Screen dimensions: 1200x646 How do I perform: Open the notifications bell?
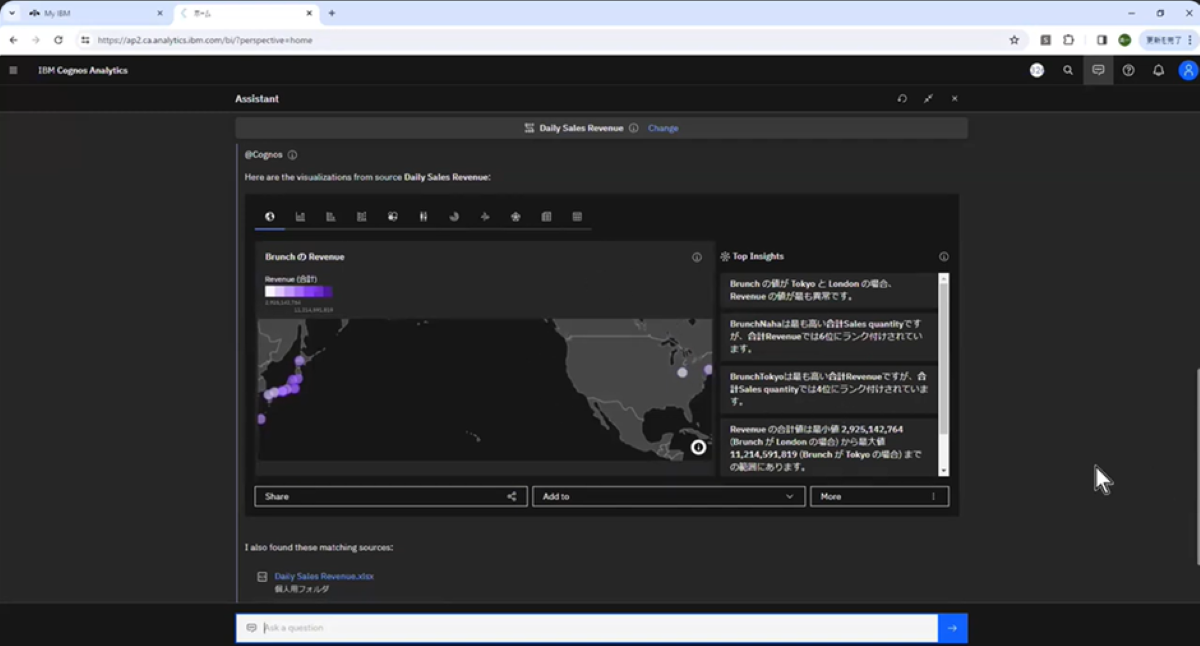tap(1158, 70)
